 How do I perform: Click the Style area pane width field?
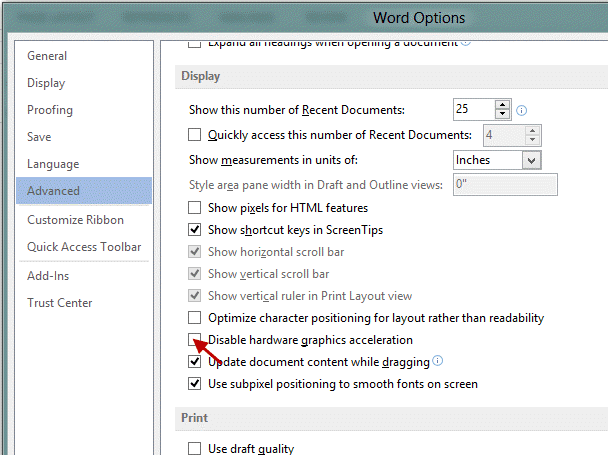[505, 184]
